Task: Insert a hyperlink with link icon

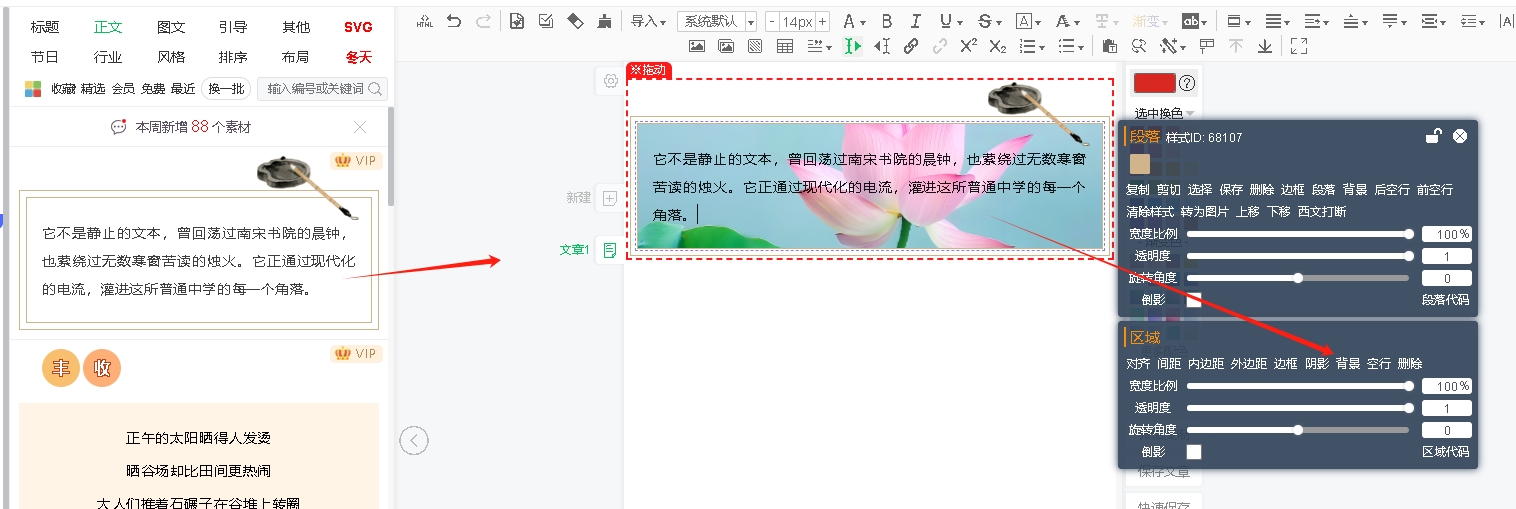Action: click(910, 46)
